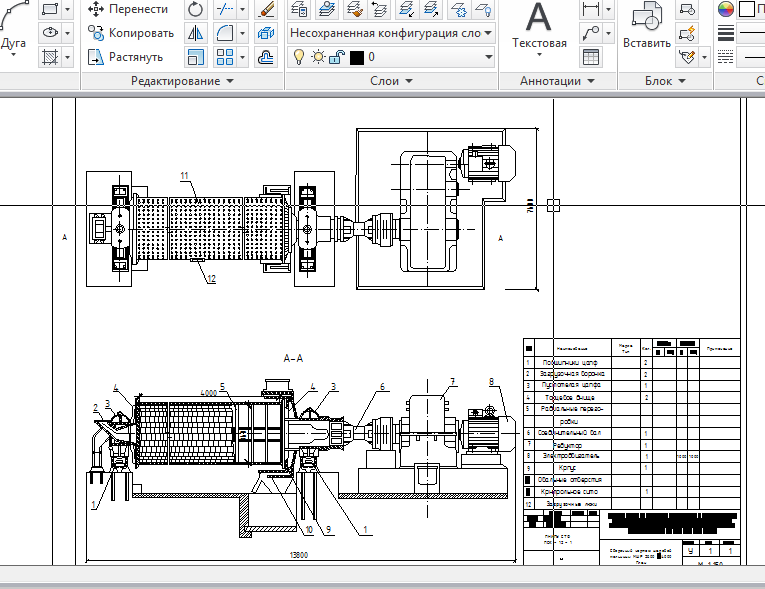Open the Текстовая text type dropdown arrow
The width and height of the screenshot is (765, 589).
tap(539, 55)
